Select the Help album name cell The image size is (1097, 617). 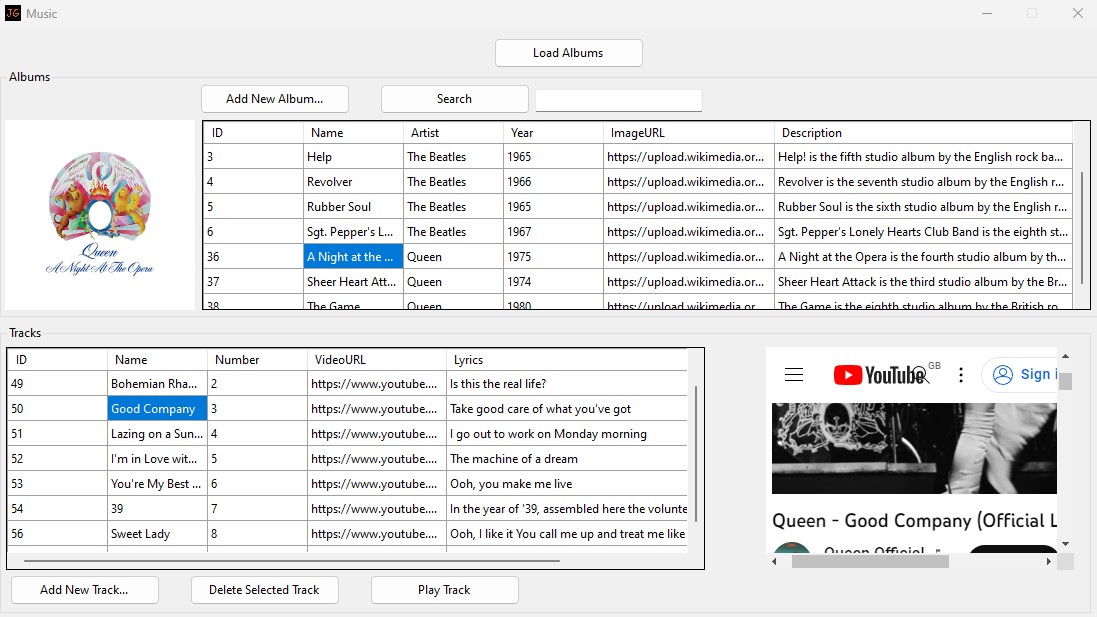pos(353,157)
